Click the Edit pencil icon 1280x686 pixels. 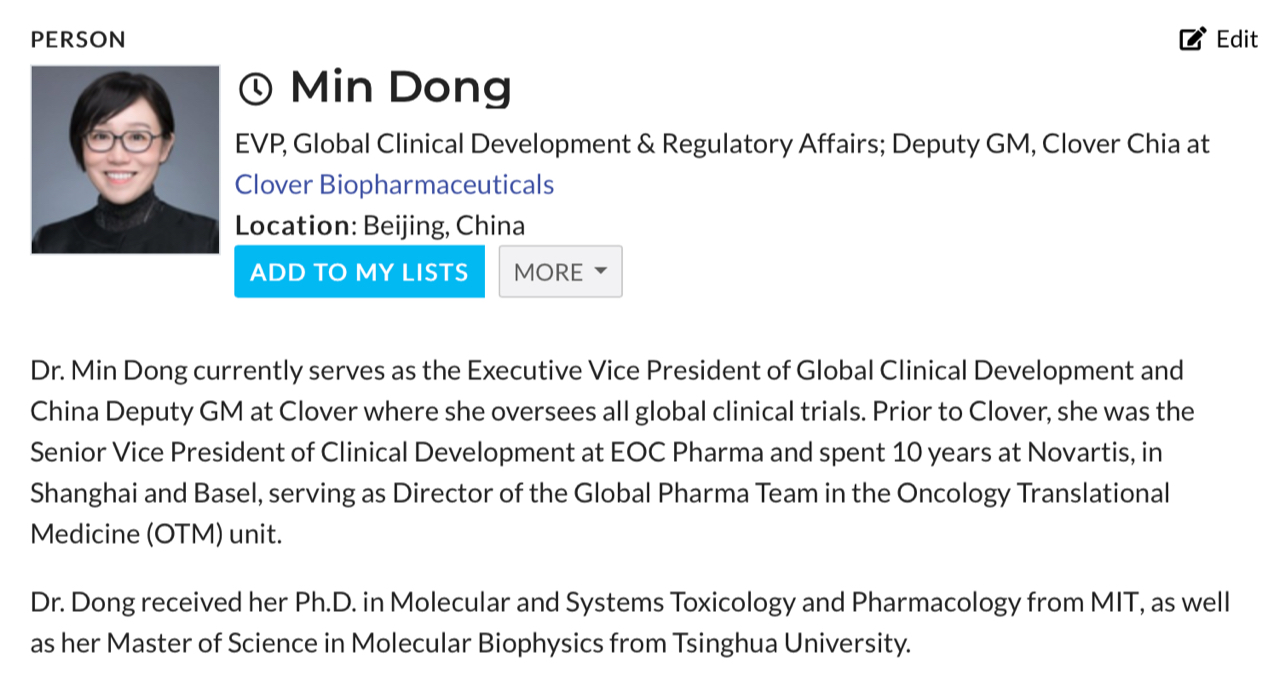(x=1192, y=39)
